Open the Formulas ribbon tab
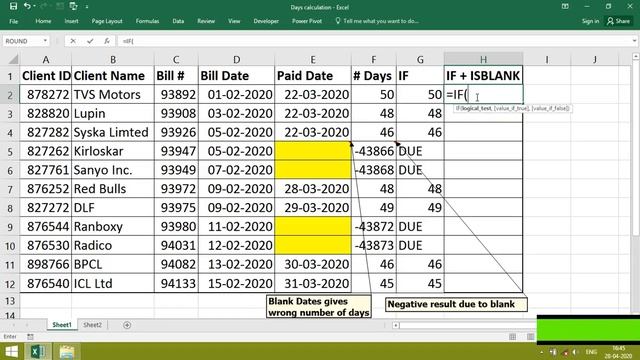 (147, 21)
